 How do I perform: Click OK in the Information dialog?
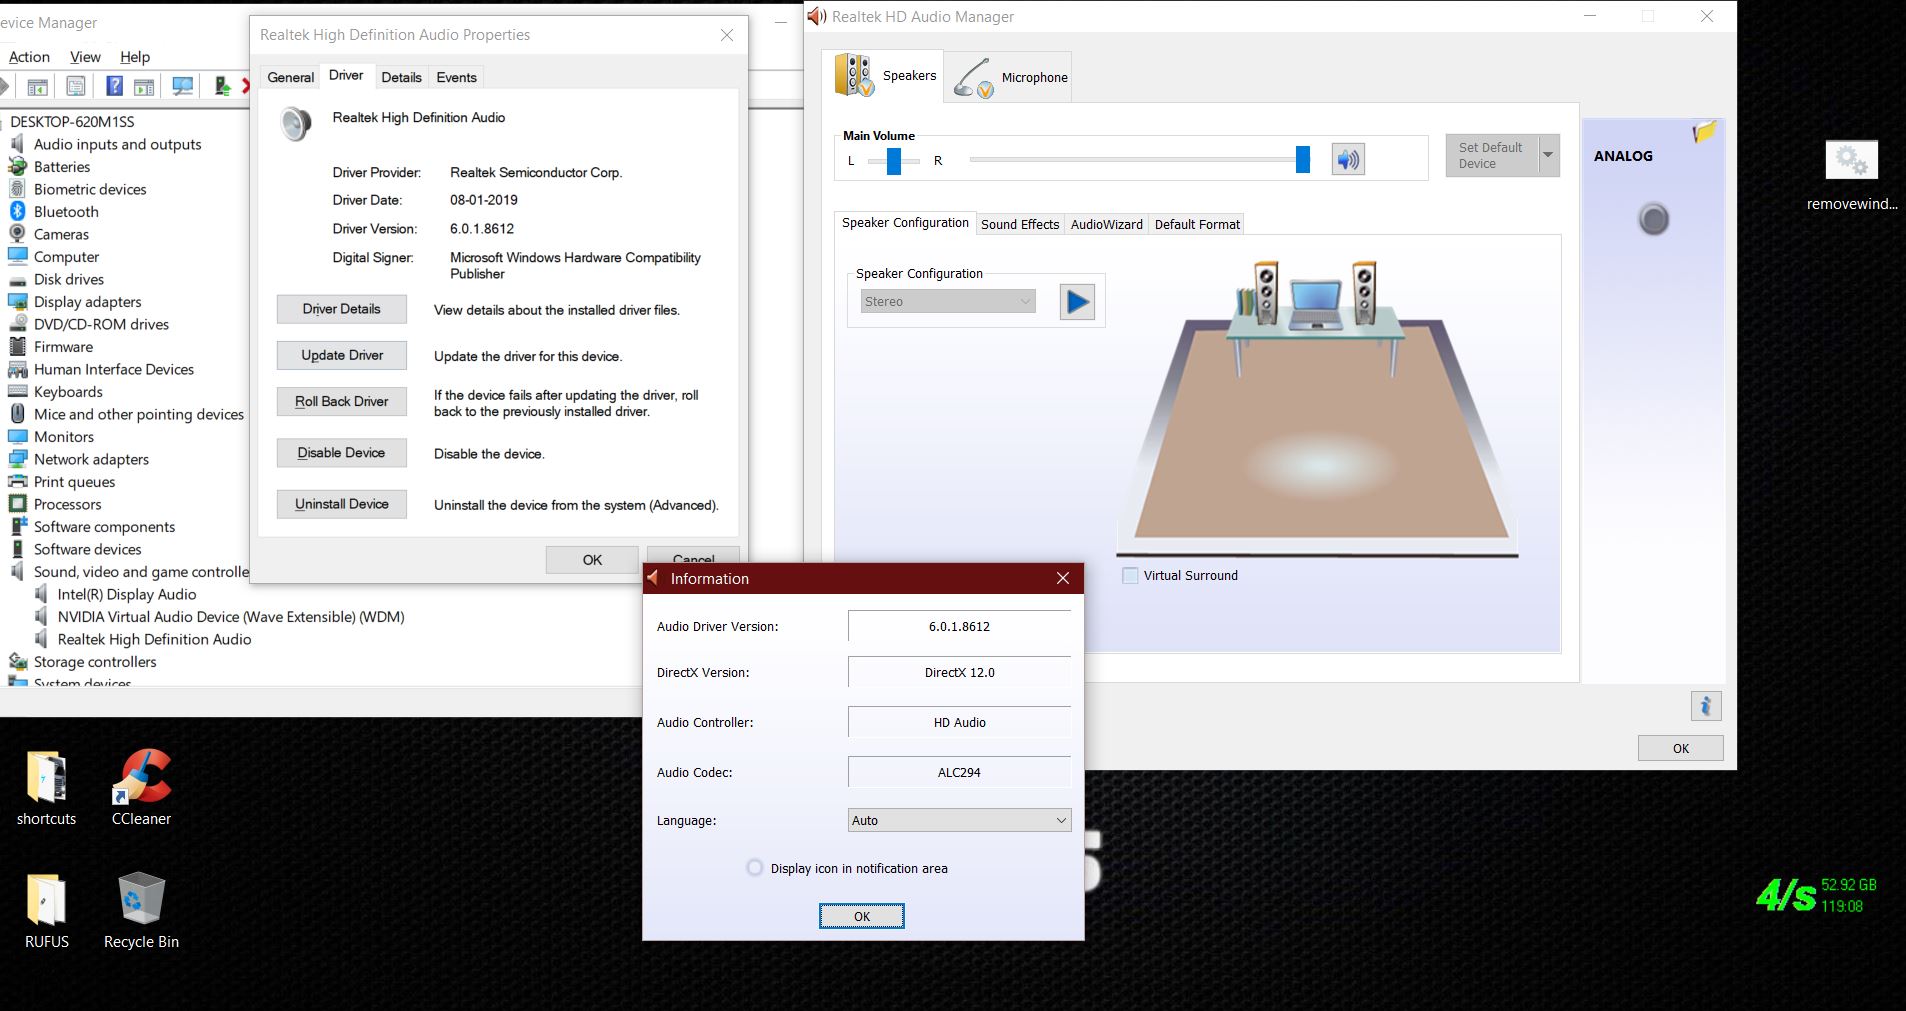coord(862,916)
